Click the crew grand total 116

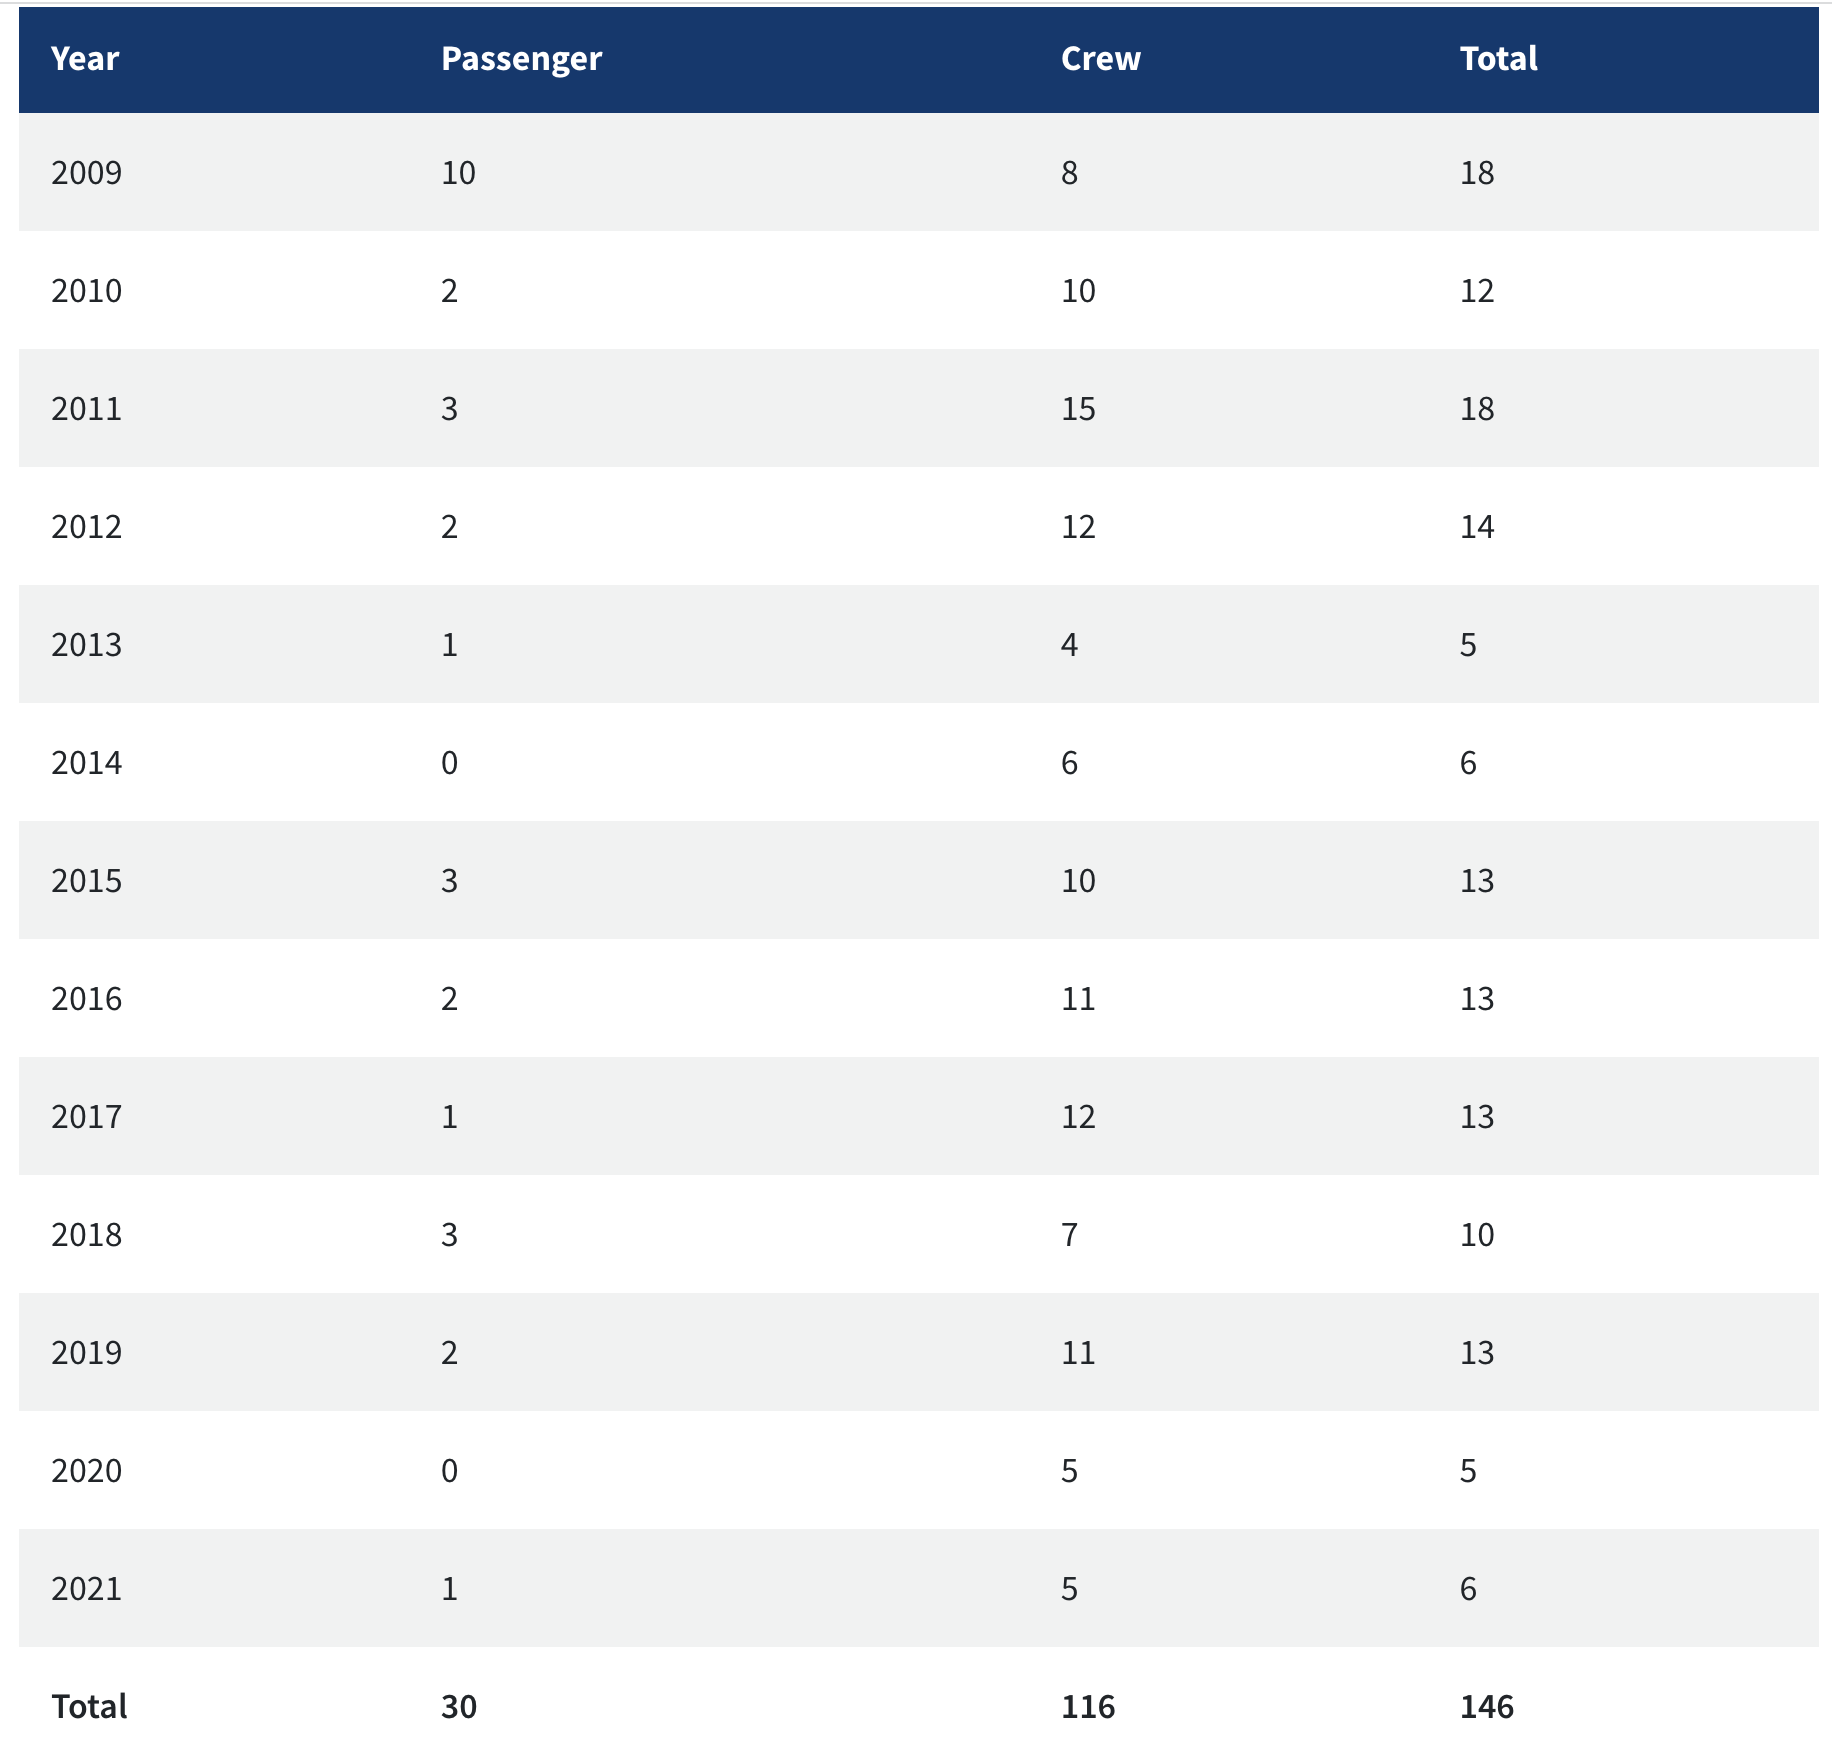(1087, 1707)
